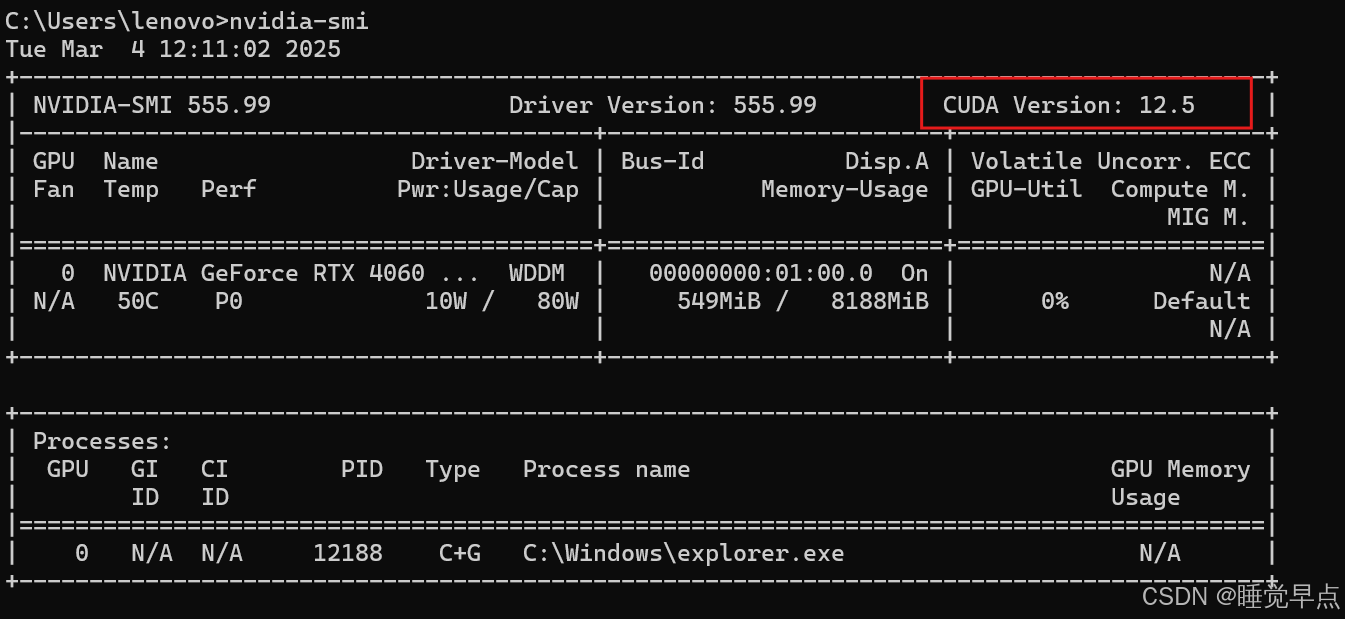Image resolution: width=1345 pixels, height=619 pixels.
Task: Click the Perf column header
Action: 229,189
